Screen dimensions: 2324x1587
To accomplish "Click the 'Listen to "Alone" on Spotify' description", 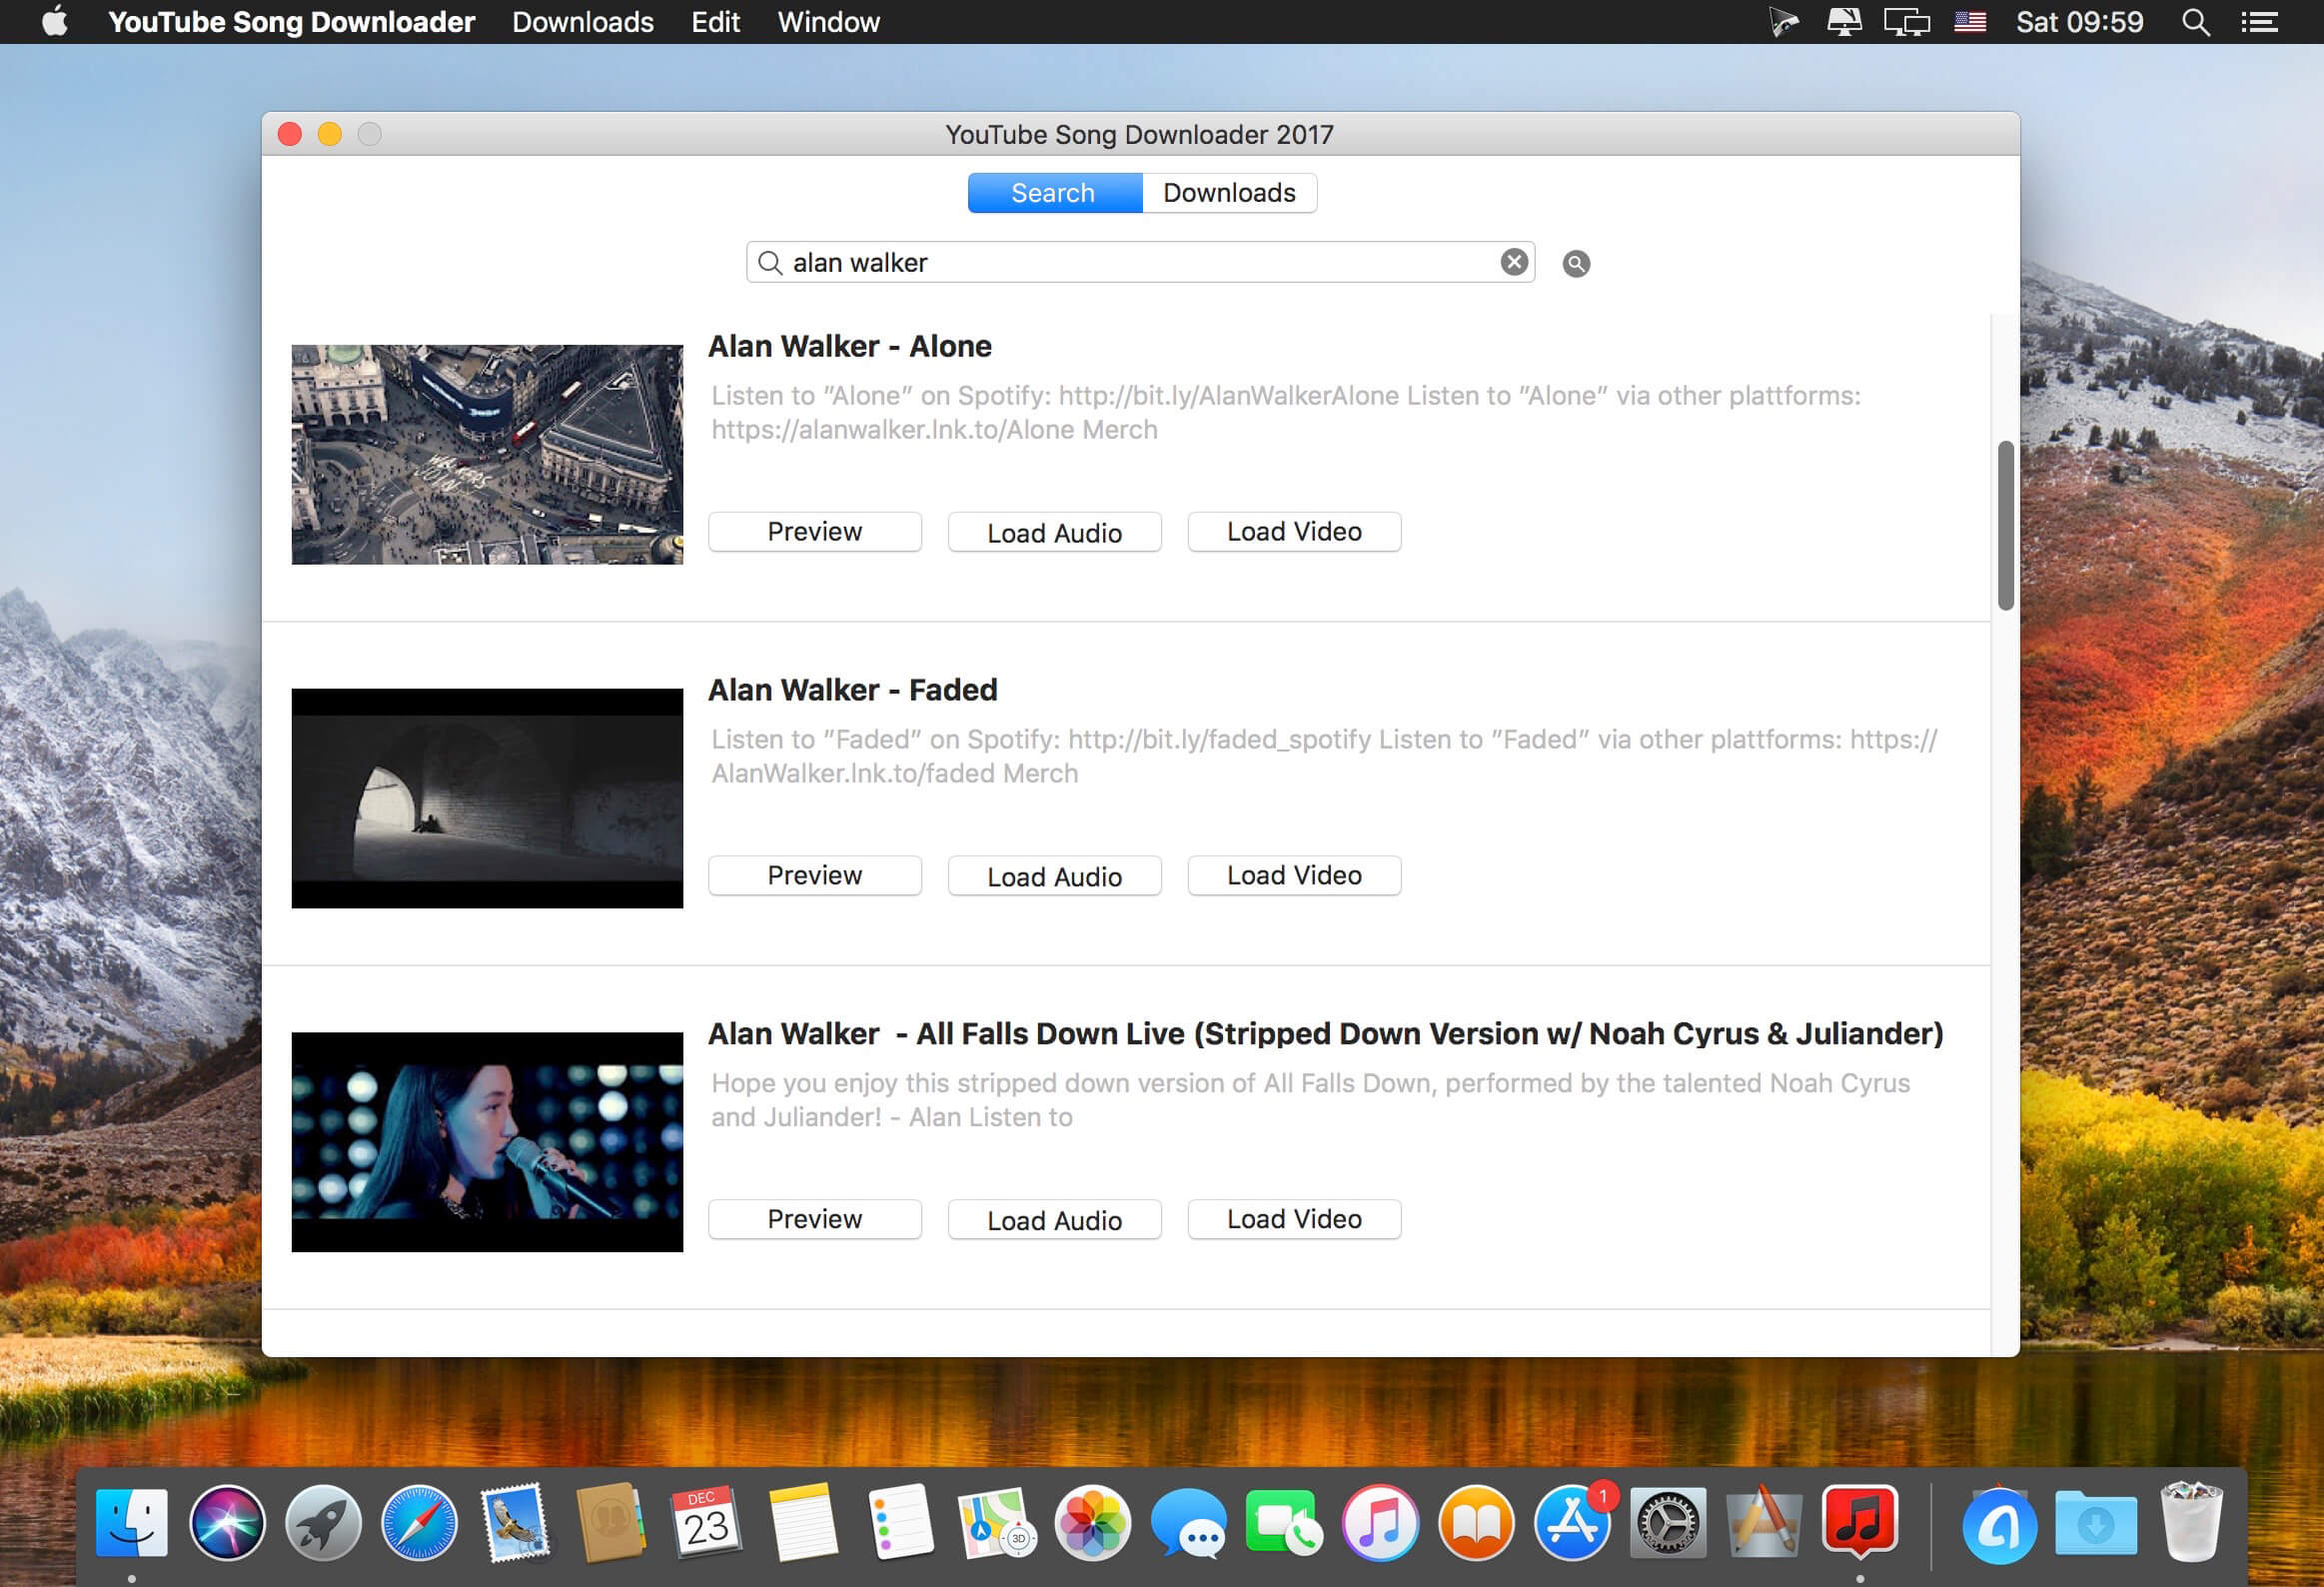I will [x=1286, y=412].
